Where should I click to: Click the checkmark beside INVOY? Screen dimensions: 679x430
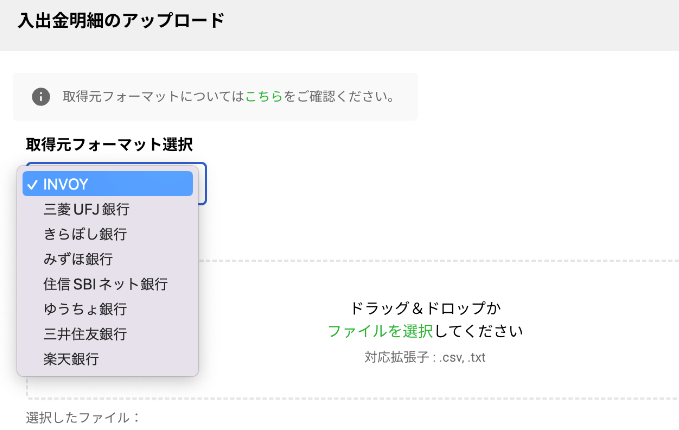[x=32, y=185]
